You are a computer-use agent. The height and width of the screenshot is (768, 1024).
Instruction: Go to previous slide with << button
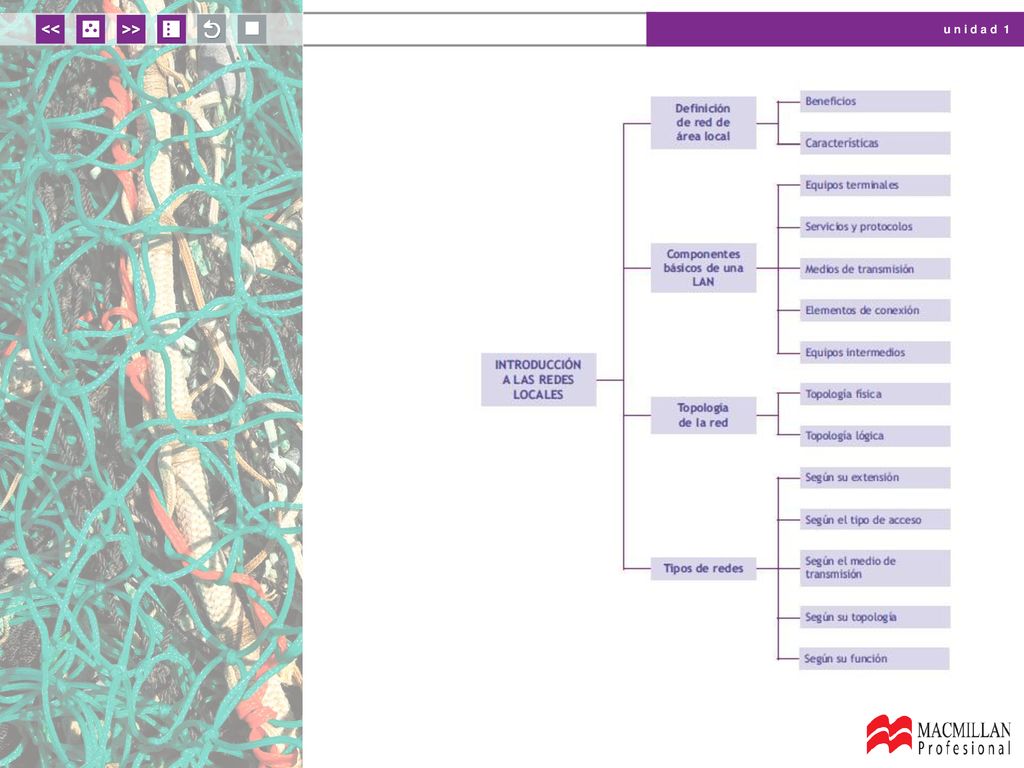click(x=50, y=29)
